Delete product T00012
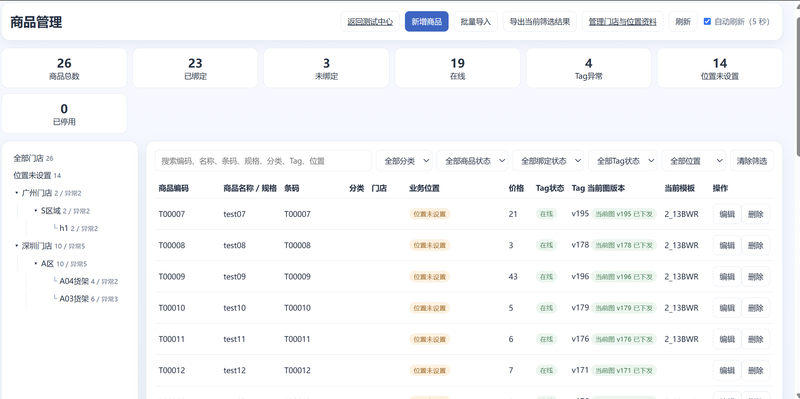The image size is (800, 399). click(x=756, y=370)
